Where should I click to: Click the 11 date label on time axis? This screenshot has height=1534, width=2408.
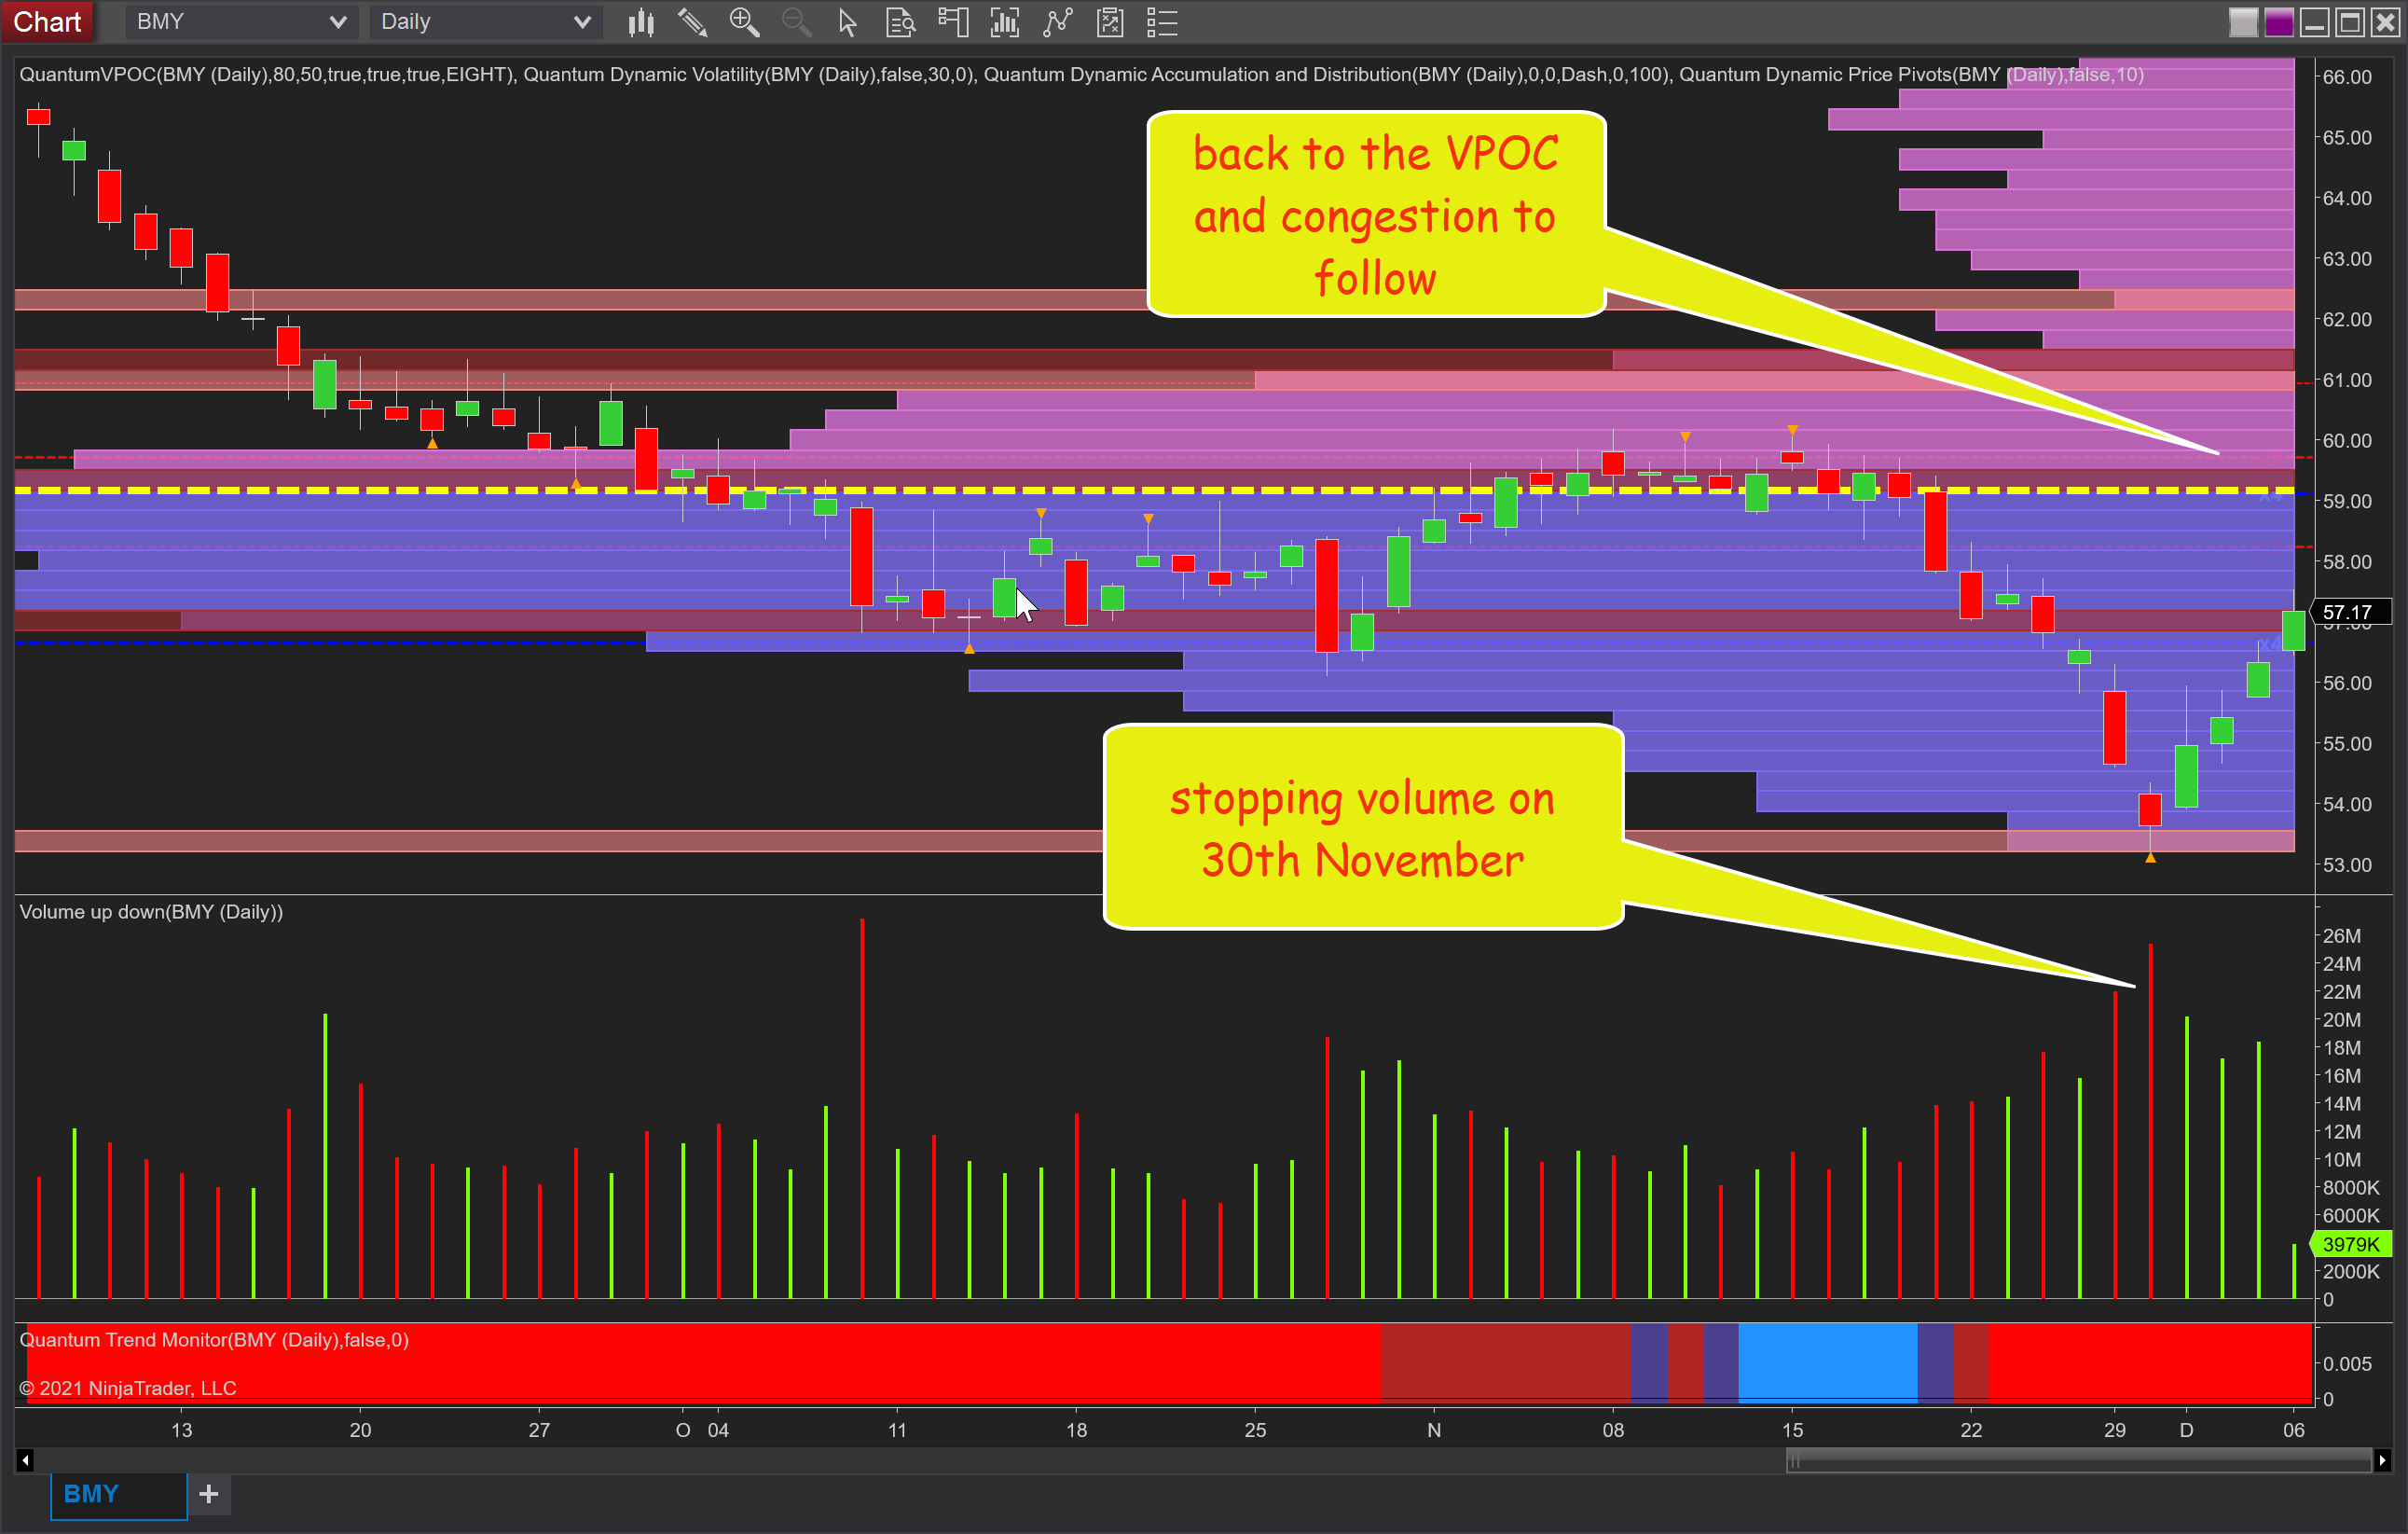[x=897, y=1430]
